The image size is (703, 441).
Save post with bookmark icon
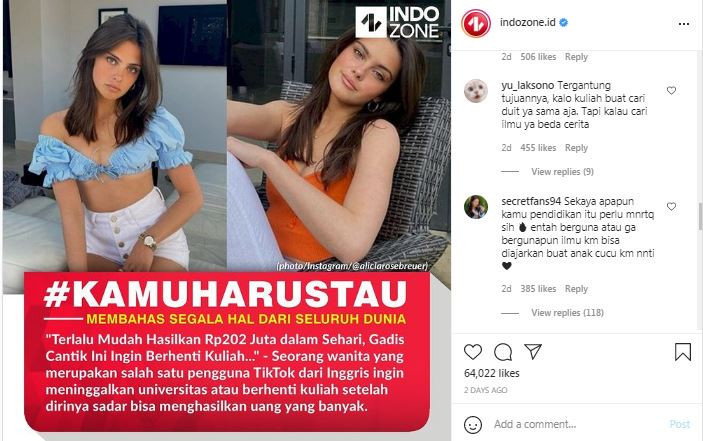[683, 352]
